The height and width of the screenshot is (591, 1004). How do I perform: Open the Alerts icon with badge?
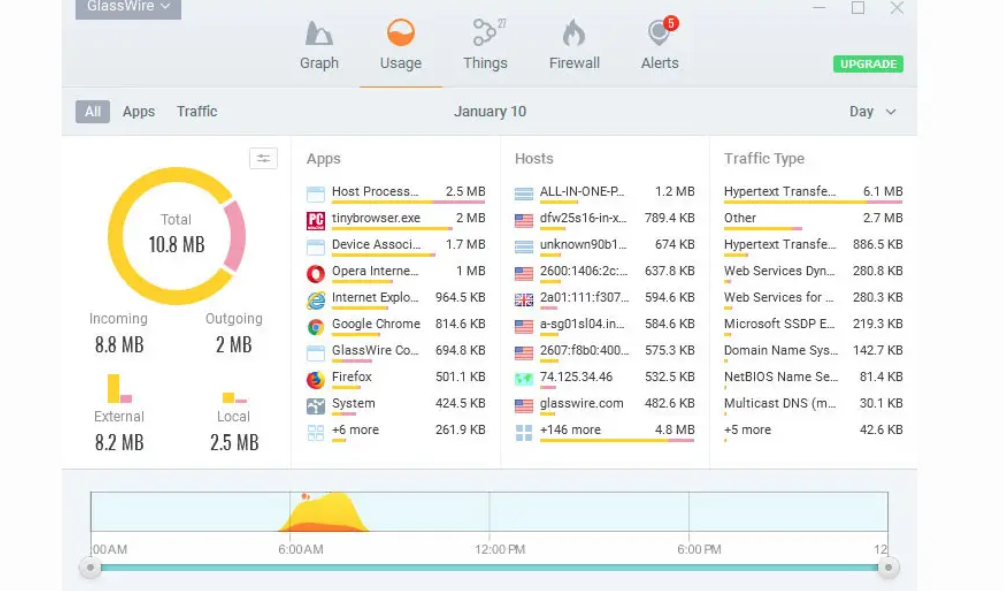[659, 34]
